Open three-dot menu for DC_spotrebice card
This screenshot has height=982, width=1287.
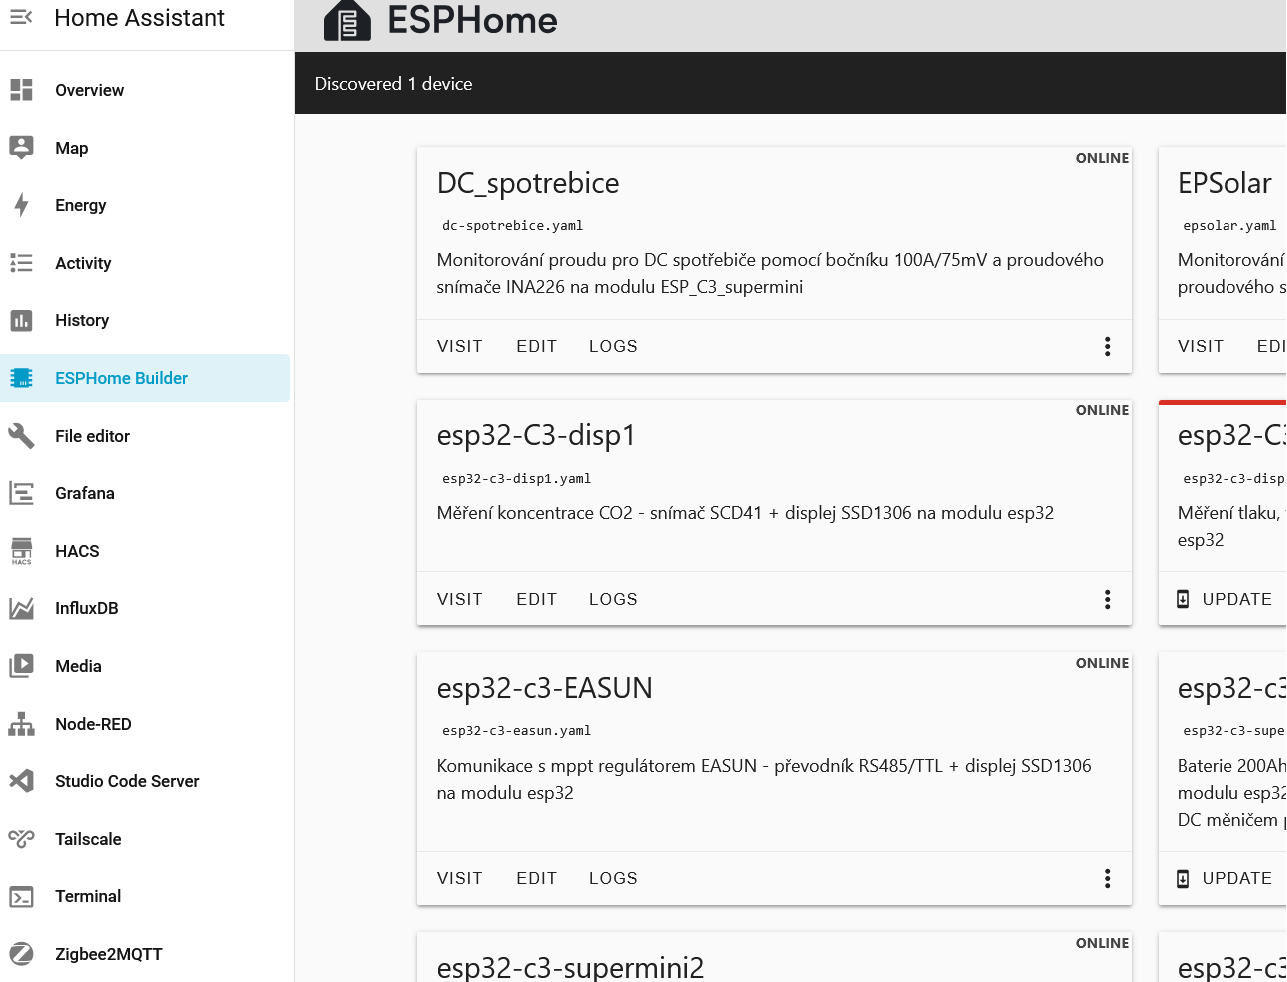click(1107, 346)
